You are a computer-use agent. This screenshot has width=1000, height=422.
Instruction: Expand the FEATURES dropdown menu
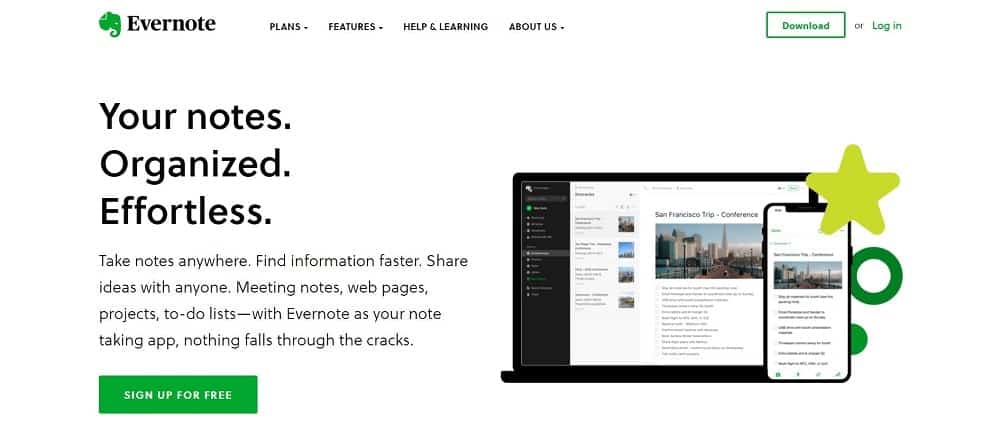tap(355, 27)
